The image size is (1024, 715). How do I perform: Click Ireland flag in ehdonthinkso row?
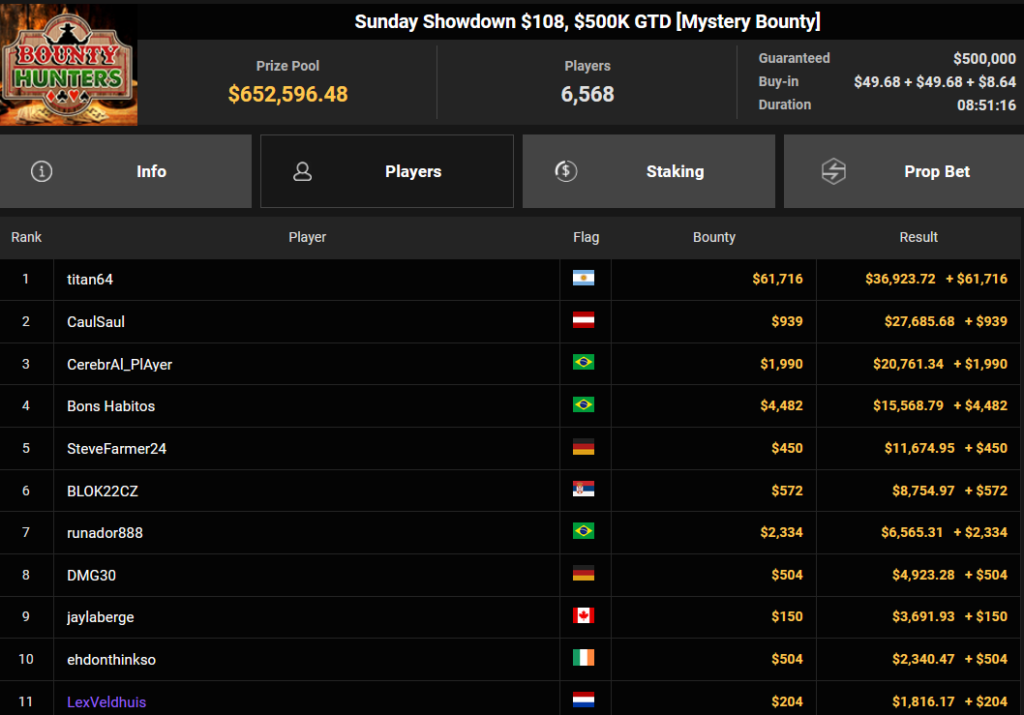(583, 658)
